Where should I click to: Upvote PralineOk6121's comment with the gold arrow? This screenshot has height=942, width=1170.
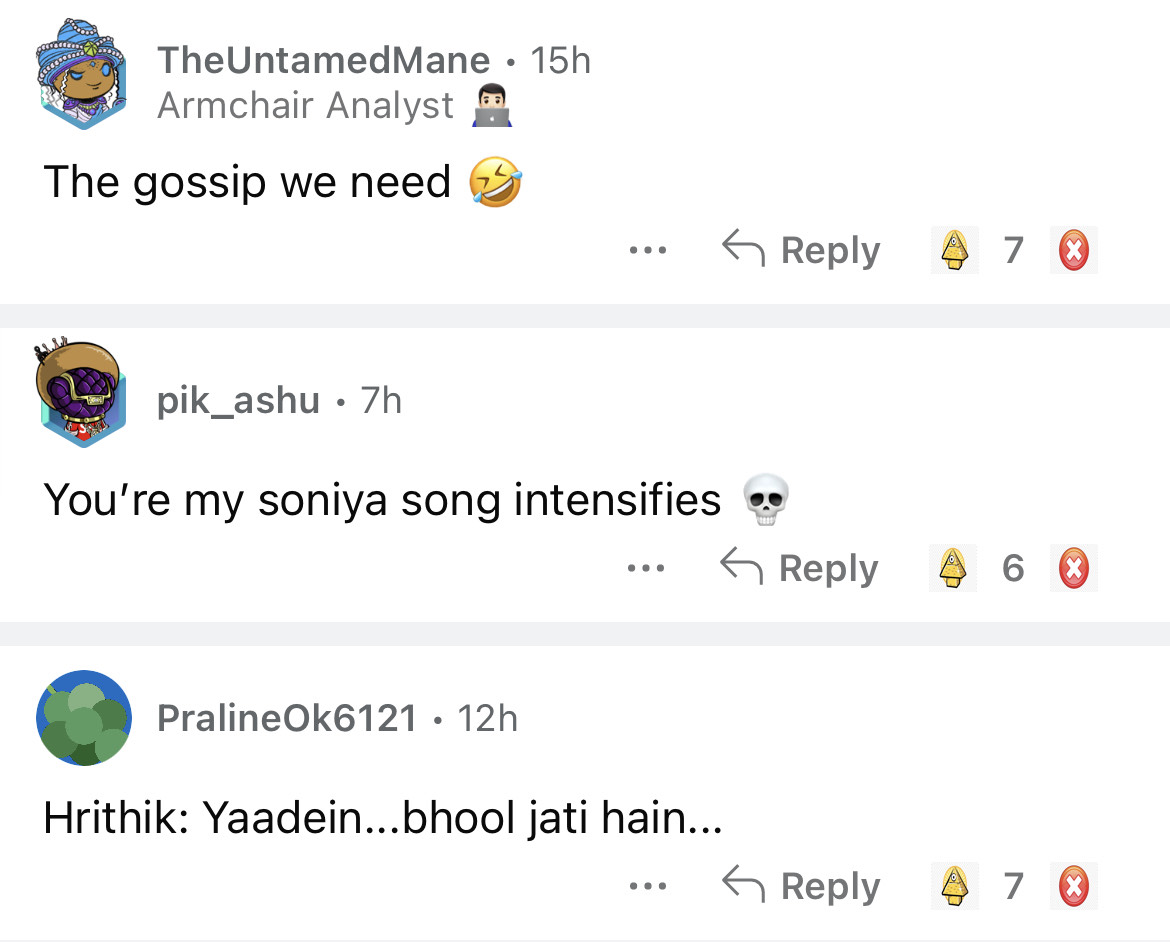(955, 886)
